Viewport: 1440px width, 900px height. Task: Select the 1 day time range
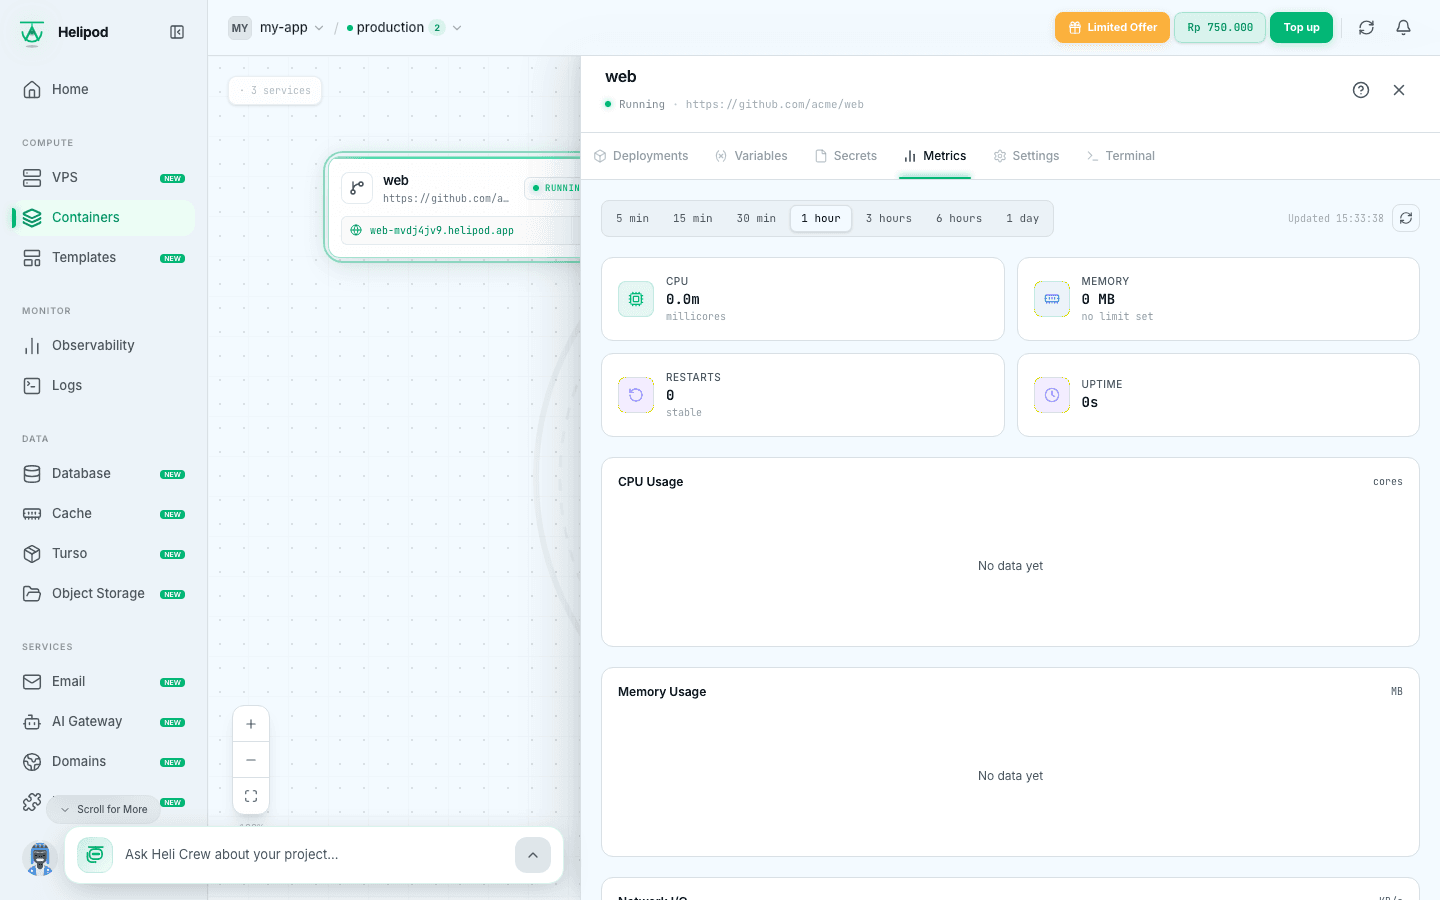[1023, 219]
